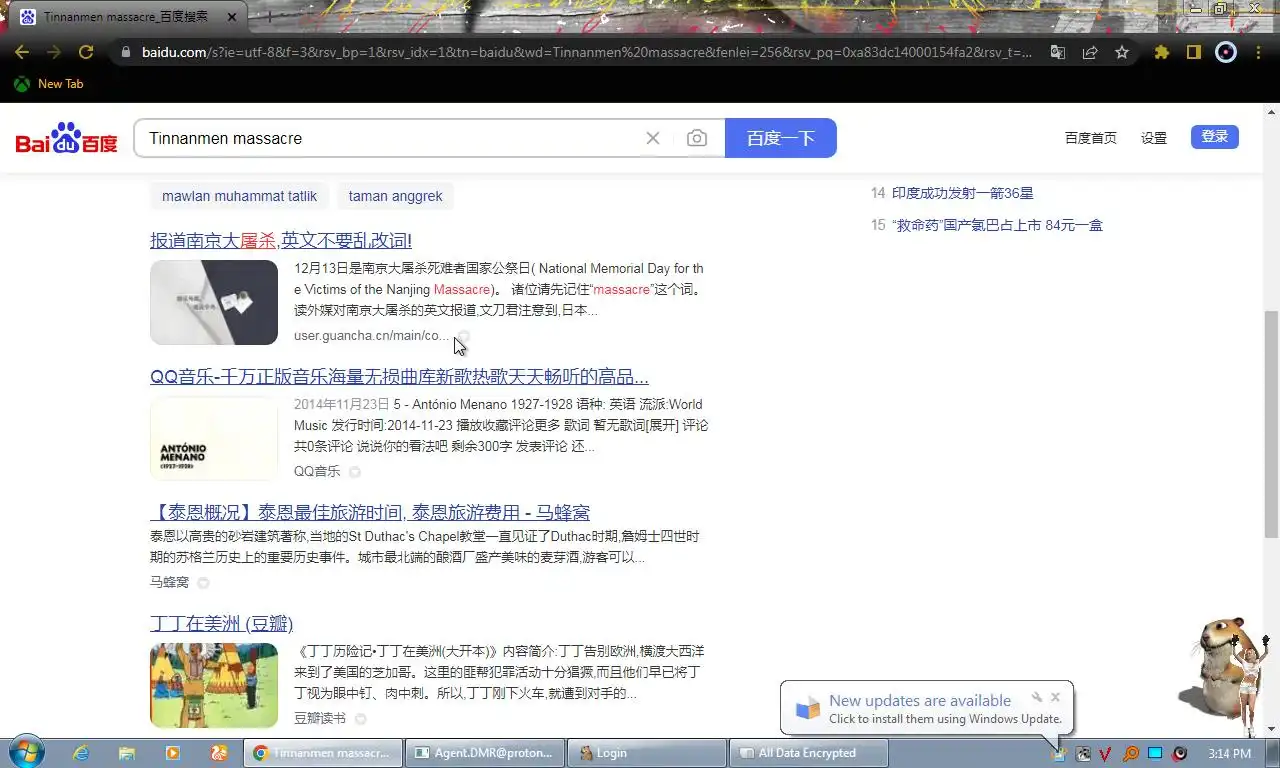Open image search camera icon

697,138
